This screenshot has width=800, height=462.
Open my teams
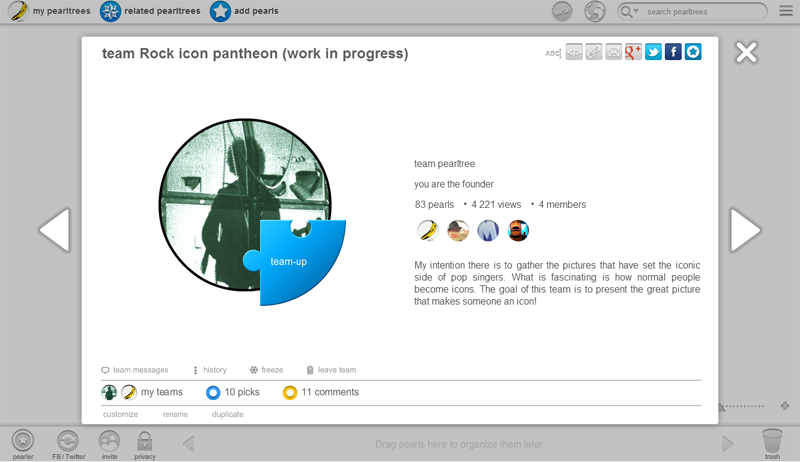[142, 392]
